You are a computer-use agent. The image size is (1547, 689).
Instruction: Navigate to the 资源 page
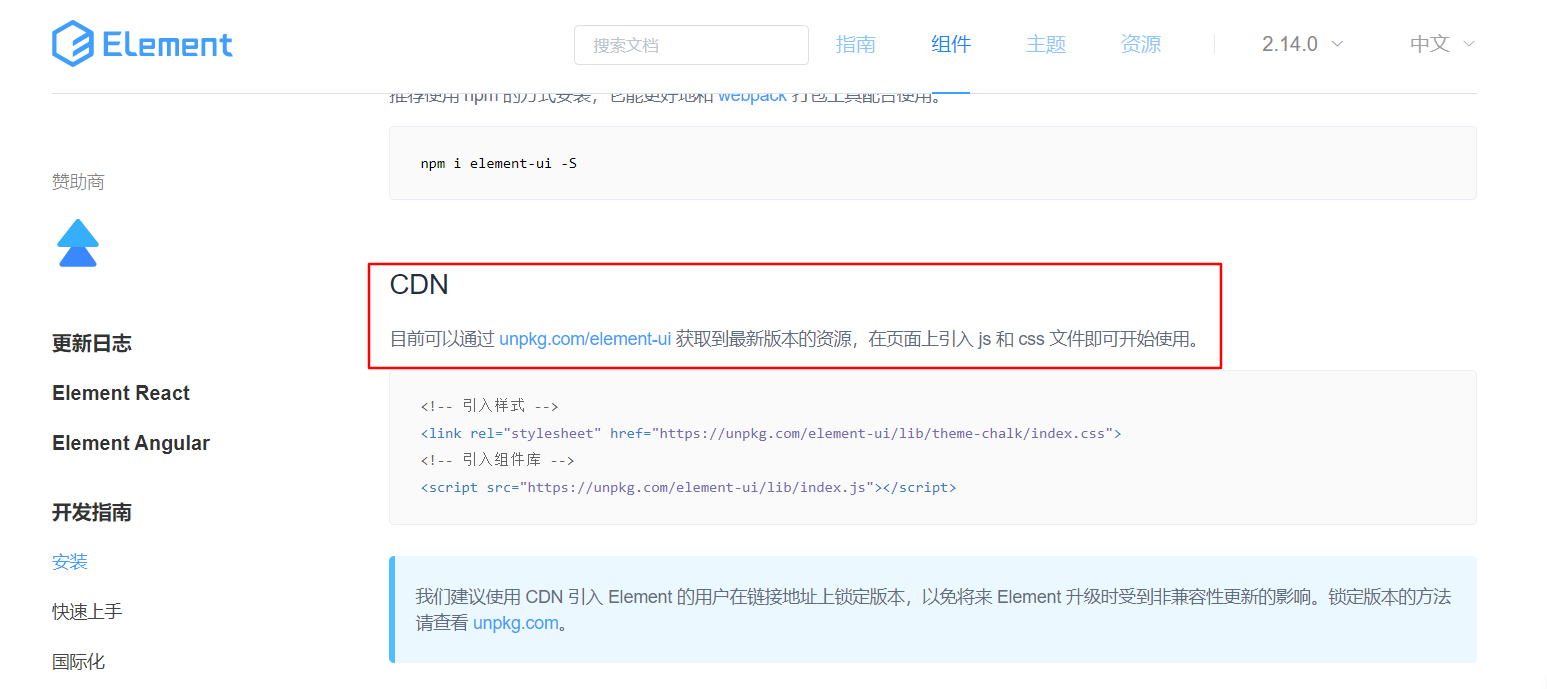pos(1139,44)
